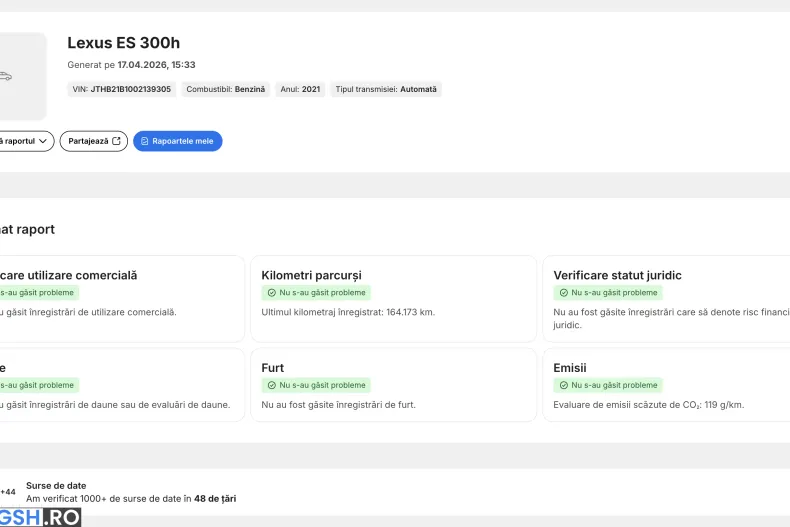Open the Furt report card
Image resolution: width=790 pixels, height=527 pixels.
click(x=390, y=385)
